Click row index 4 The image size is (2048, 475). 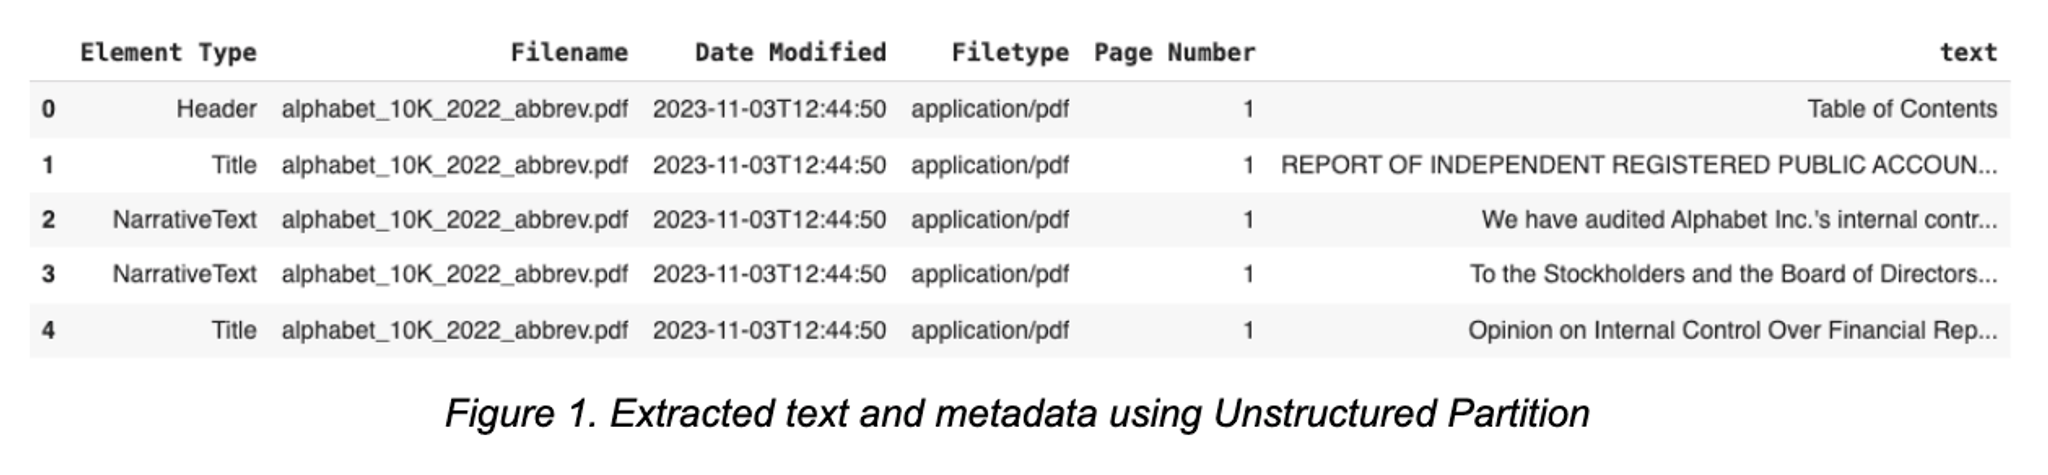coord(48,330)
